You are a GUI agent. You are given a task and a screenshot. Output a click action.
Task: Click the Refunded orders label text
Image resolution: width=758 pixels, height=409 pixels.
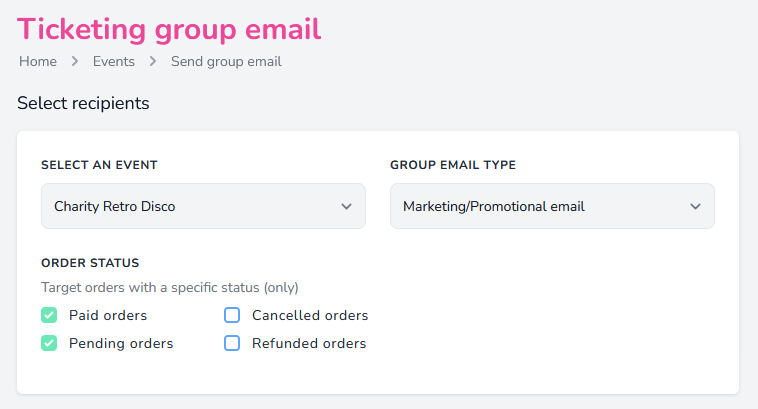(x=309, y=343)
